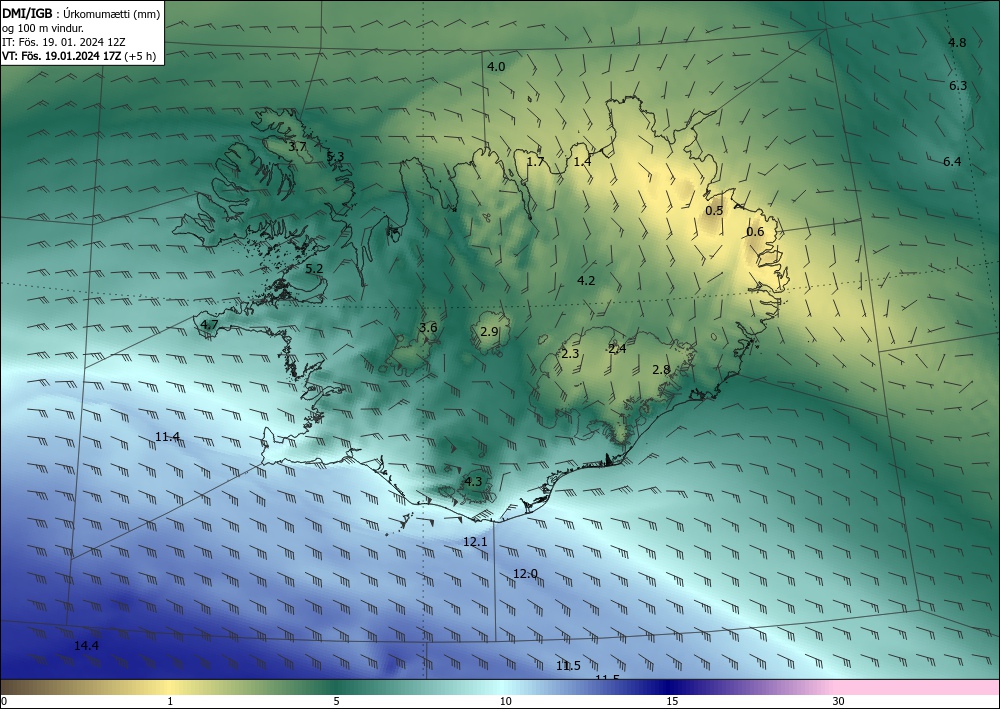Click the 11.4 value over the ocean

point(167,437)
